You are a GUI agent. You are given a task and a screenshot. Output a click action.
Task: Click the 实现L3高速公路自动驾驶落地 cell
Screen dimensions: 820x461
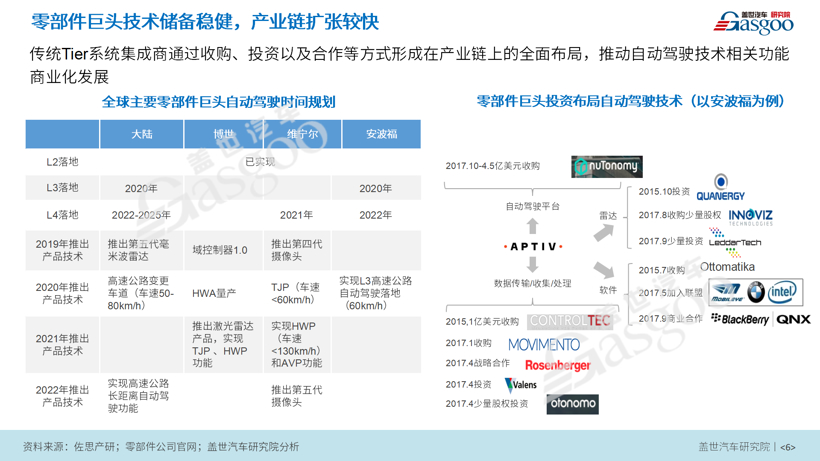coord(375,293)
